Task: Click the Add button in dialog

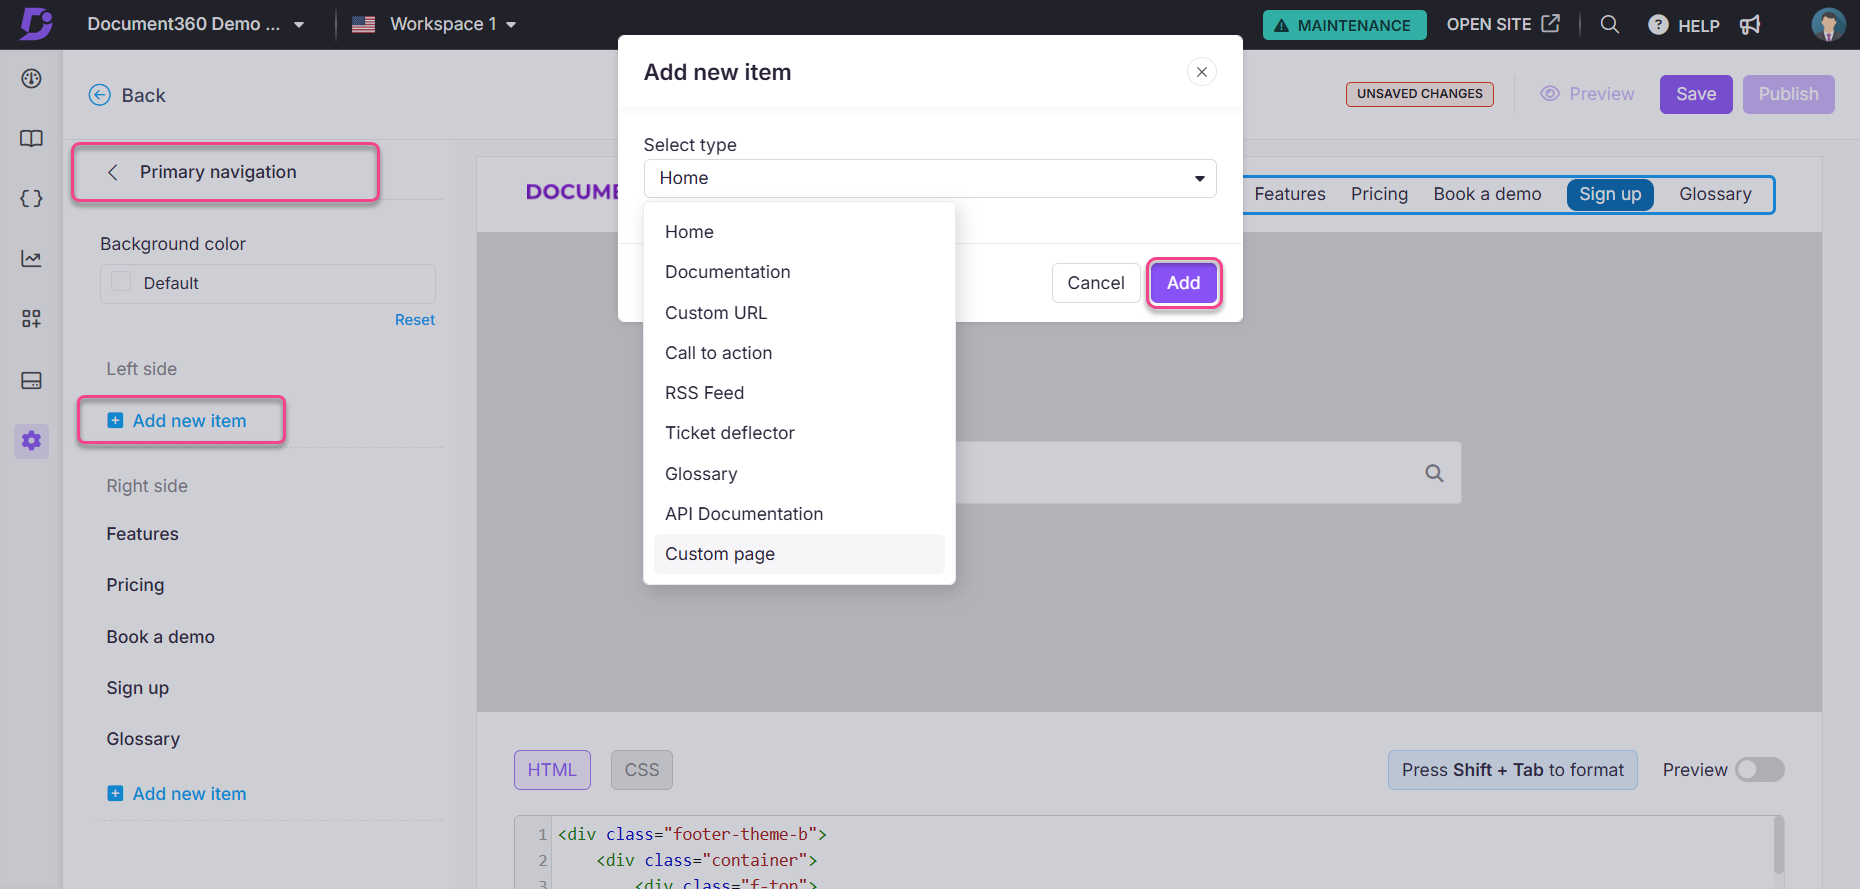Action: [1183, 283]
